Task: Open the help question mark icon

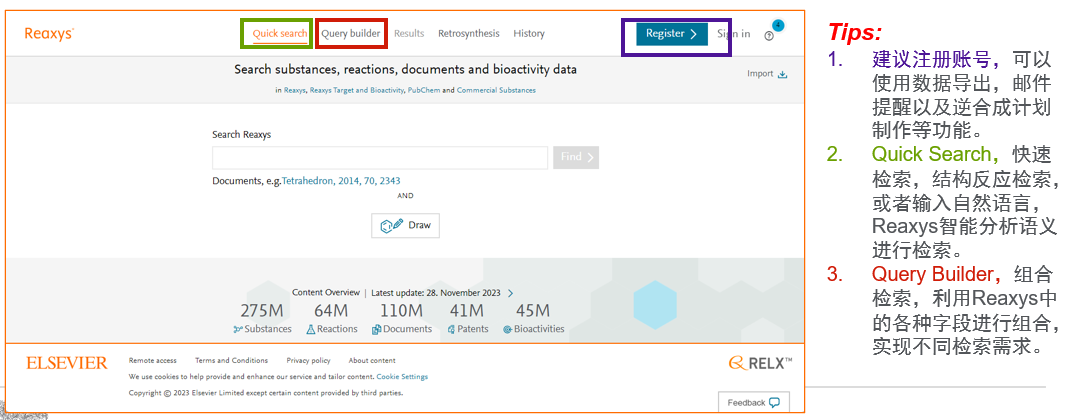Action: [x=769, y=36]
